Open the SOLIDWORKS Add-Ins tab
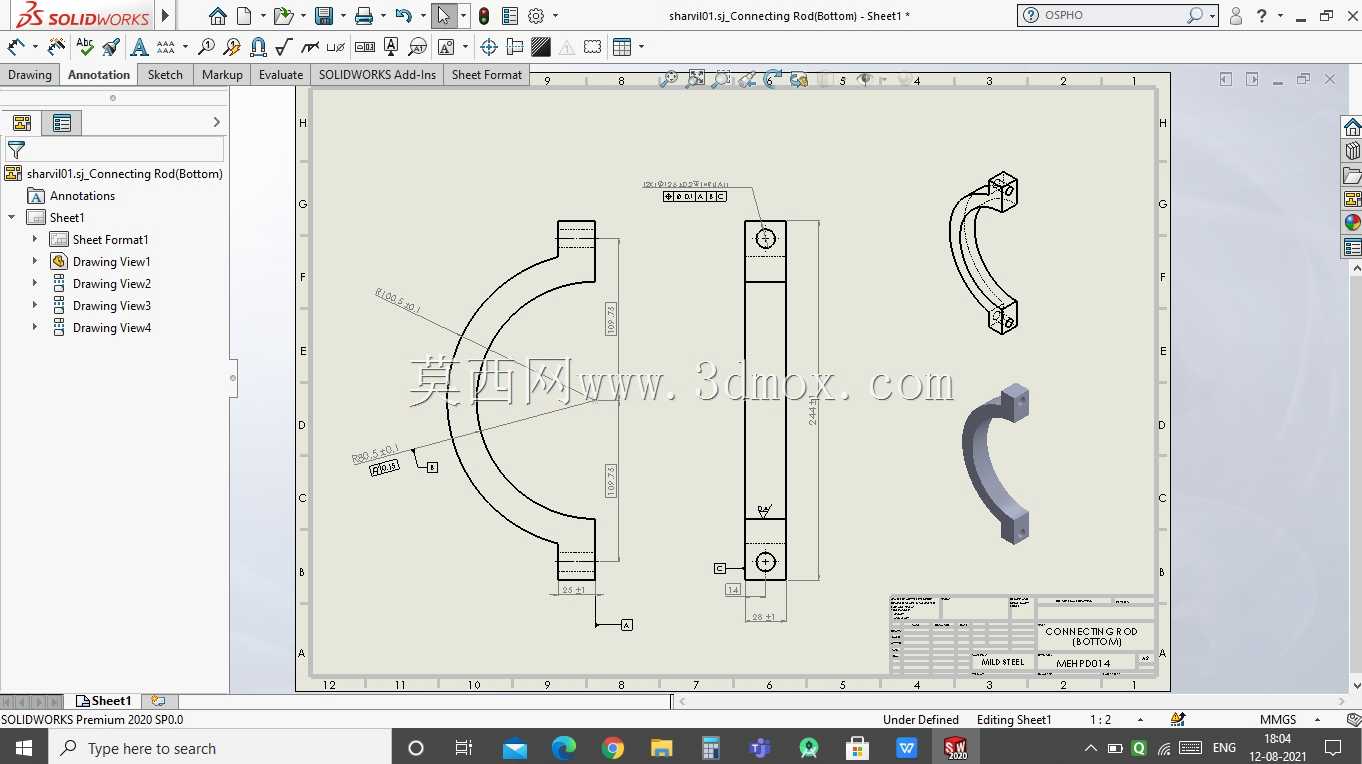 378,75
